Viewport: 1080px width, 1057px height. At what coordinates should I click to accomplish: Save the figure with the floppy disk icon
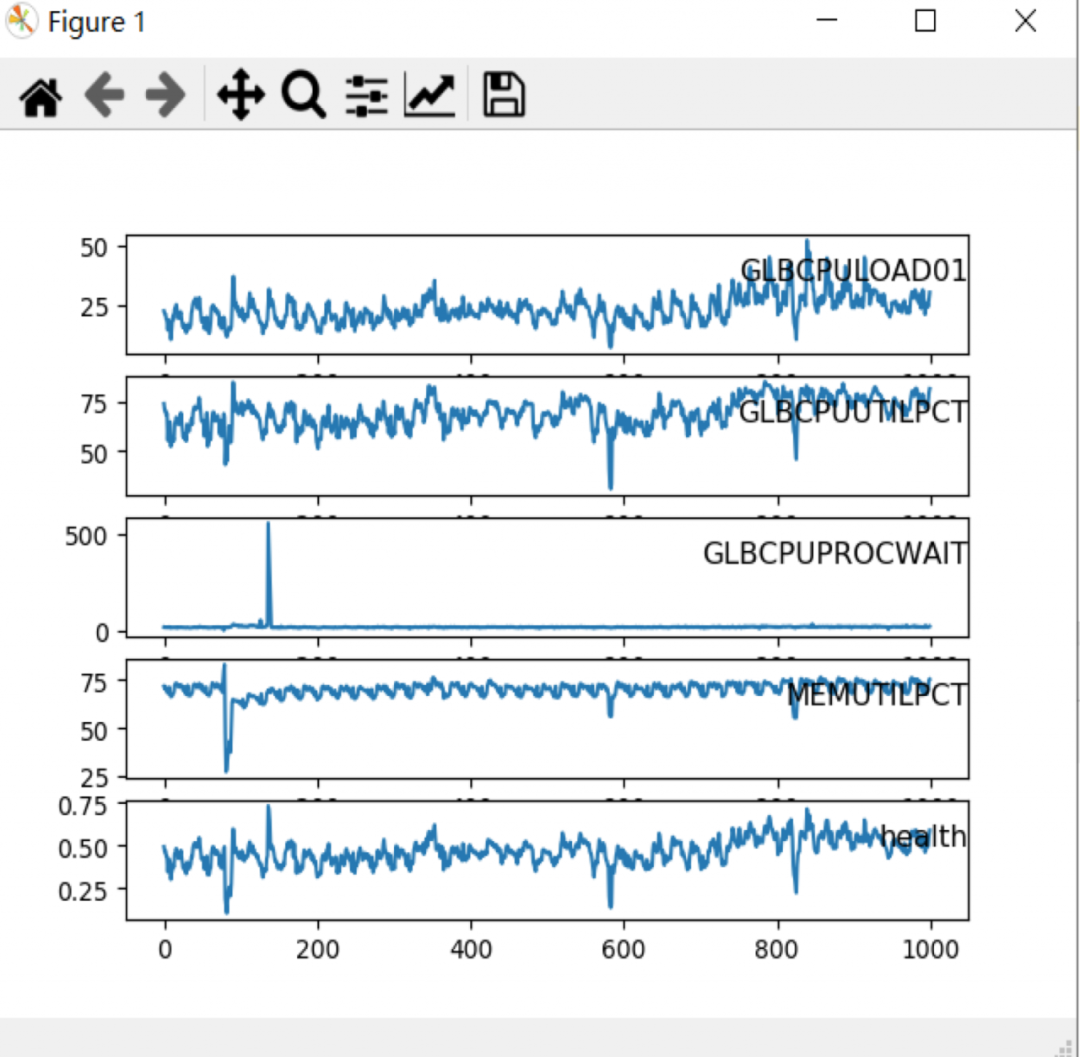pos(504,96)
